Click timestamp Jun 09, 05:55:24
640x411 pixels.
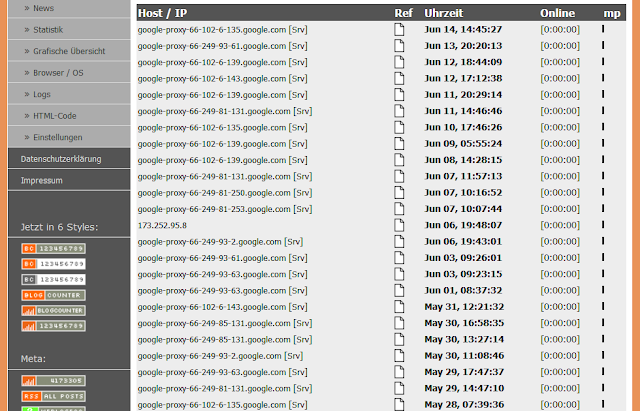(x=463, y=144)
